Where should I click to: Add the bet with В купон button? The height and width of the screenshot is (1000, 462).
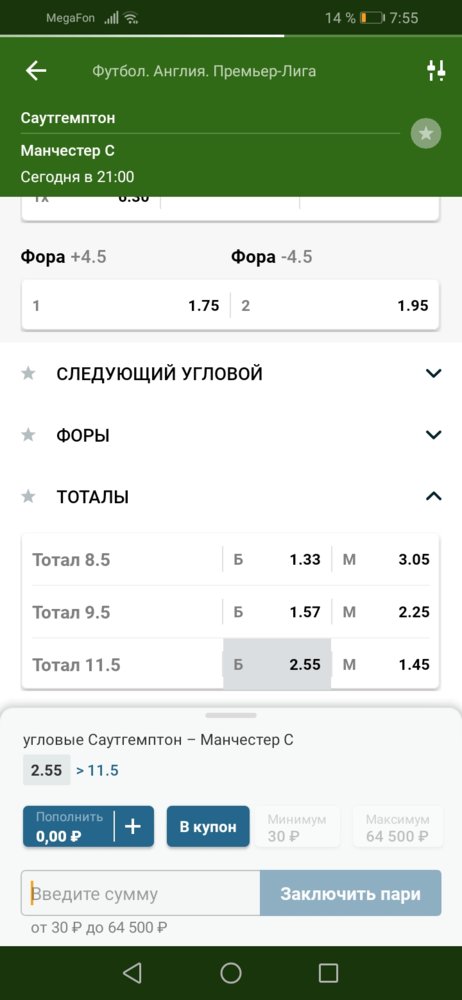tap(208, 827)
